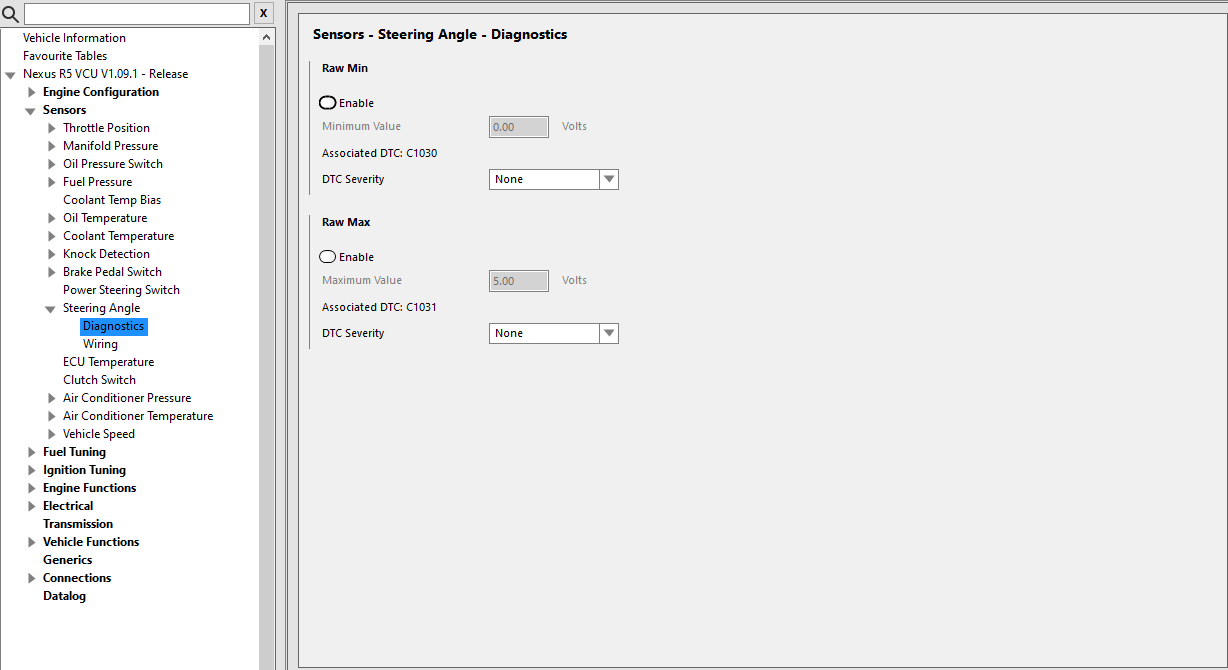Expand Engine Configuration arrow
This screenshot has width=1228, height=670.
(32, 92)
